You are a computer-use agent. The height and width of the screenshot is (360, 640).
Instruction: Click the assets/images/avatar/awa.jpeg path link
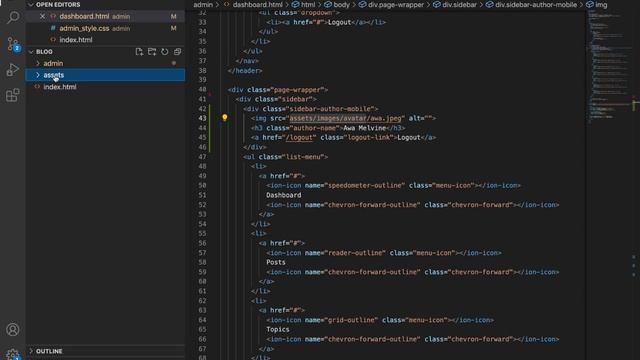(345, 118)
